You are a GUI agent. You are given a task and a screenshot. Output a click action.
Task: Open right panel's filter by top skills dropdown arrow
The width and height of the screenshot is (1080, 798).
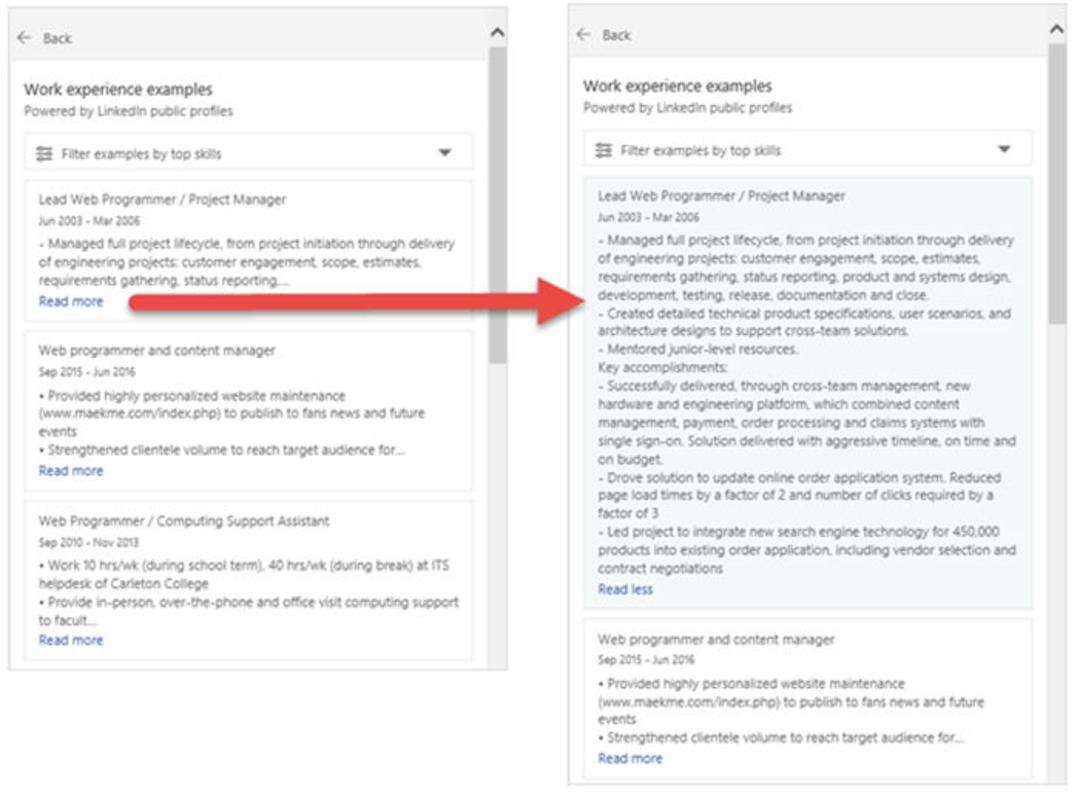[1004, 149]
